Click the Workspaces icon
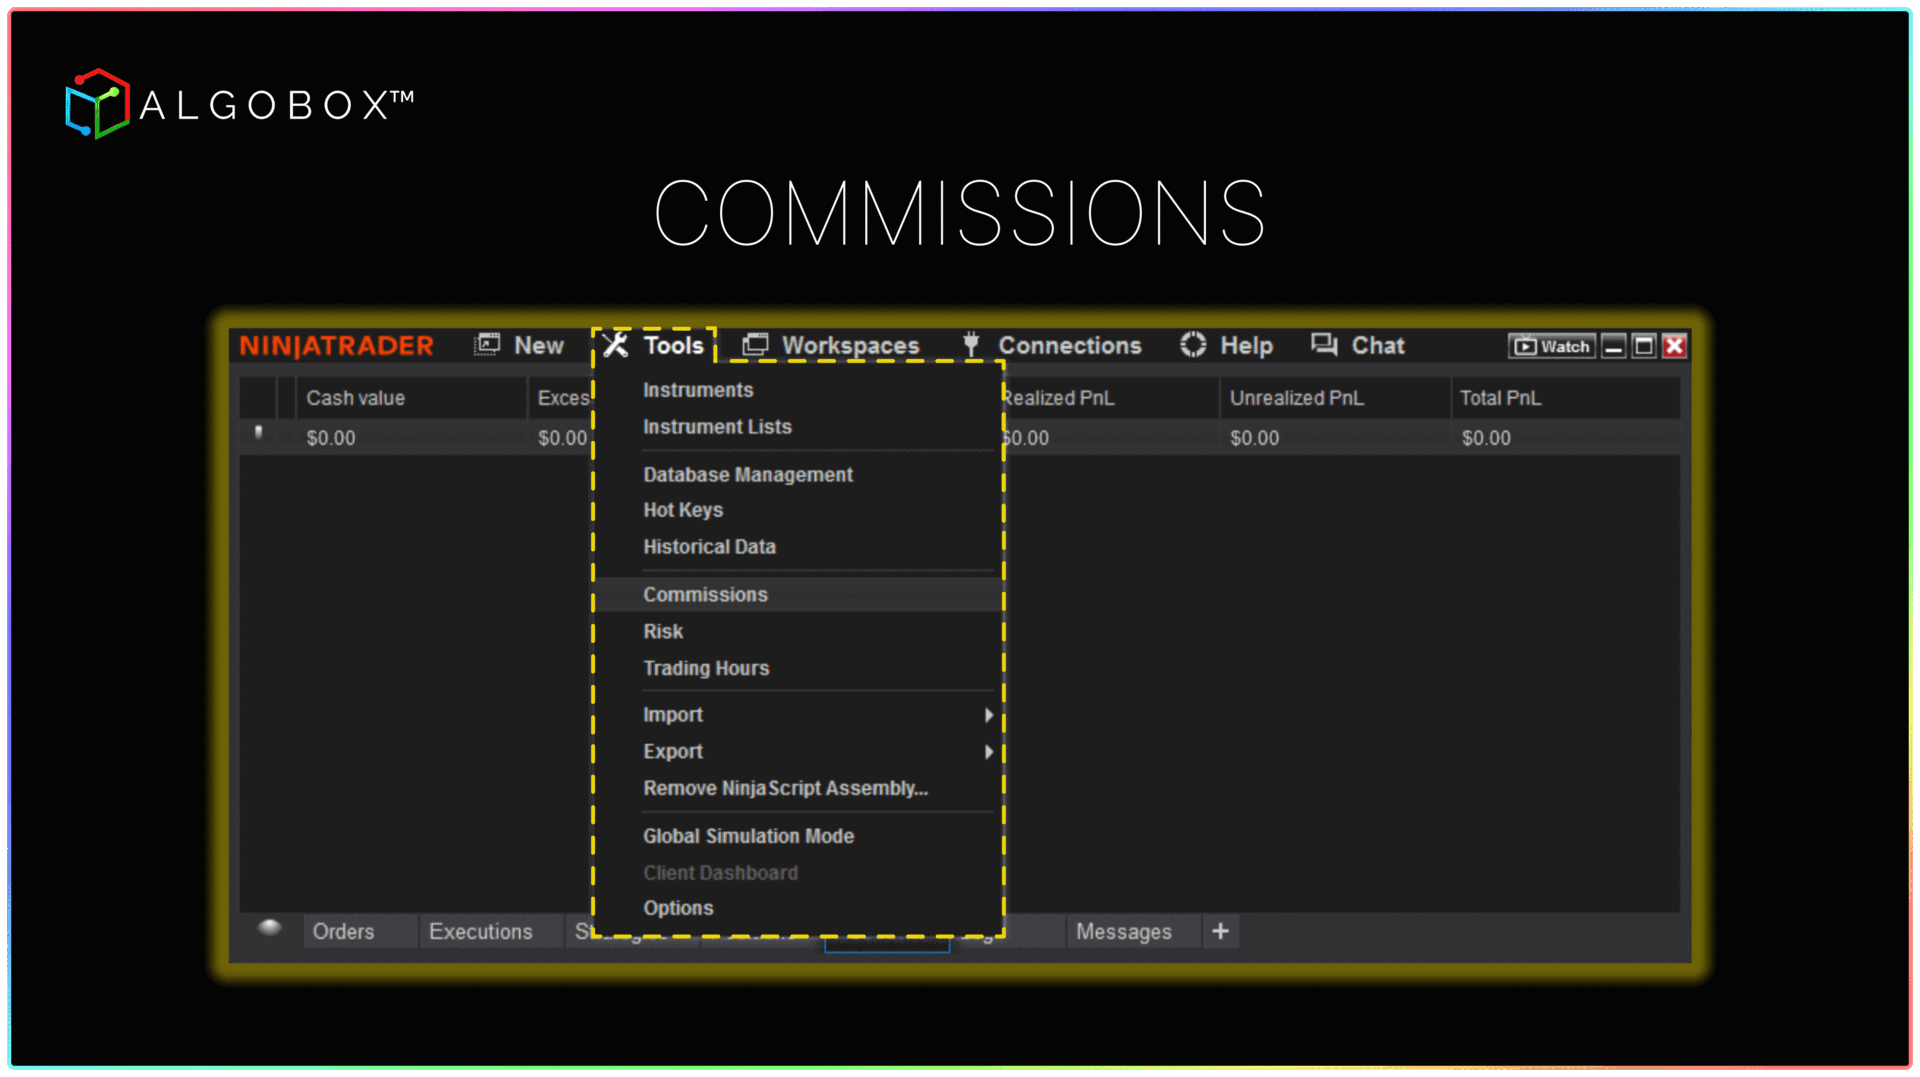Screen dimensions: 1920x1077 [x=755, y=345]
